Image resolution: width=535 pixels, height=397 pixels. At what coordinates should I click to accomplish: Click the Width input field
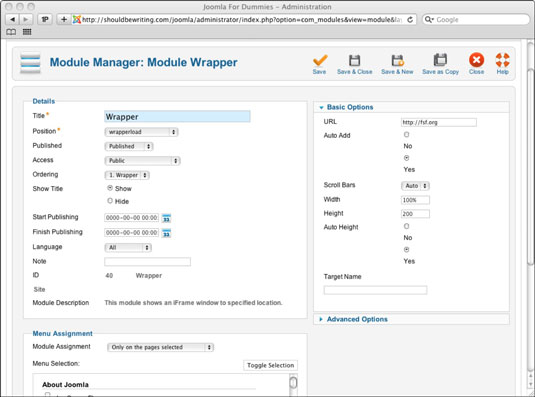click(415, 200)
